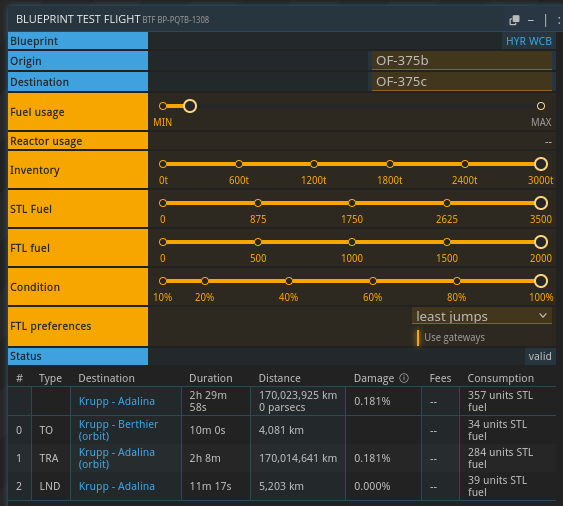
Task: Open the least jumps dropdown
Action: pos(481,316)
